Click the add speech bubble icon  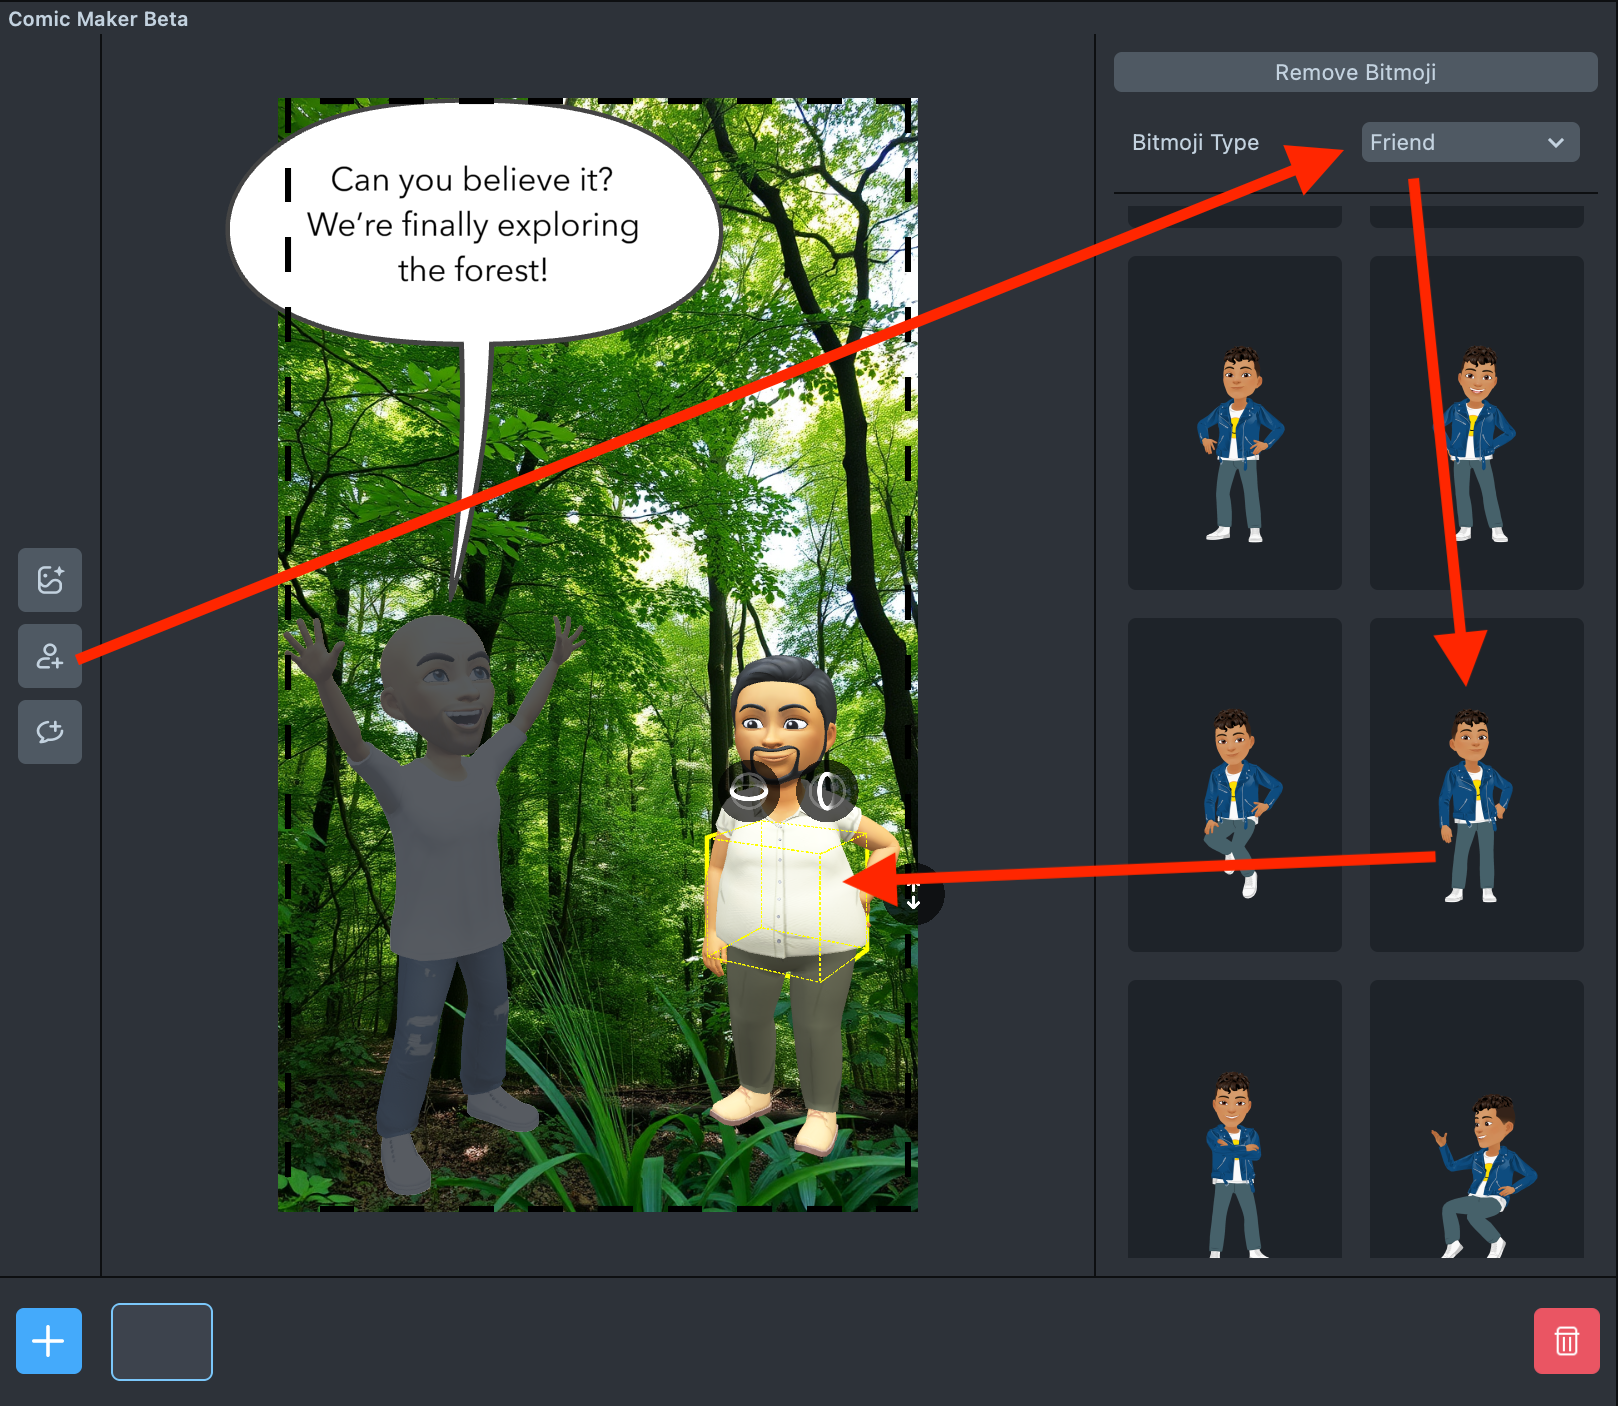click(x=49, y=732)
